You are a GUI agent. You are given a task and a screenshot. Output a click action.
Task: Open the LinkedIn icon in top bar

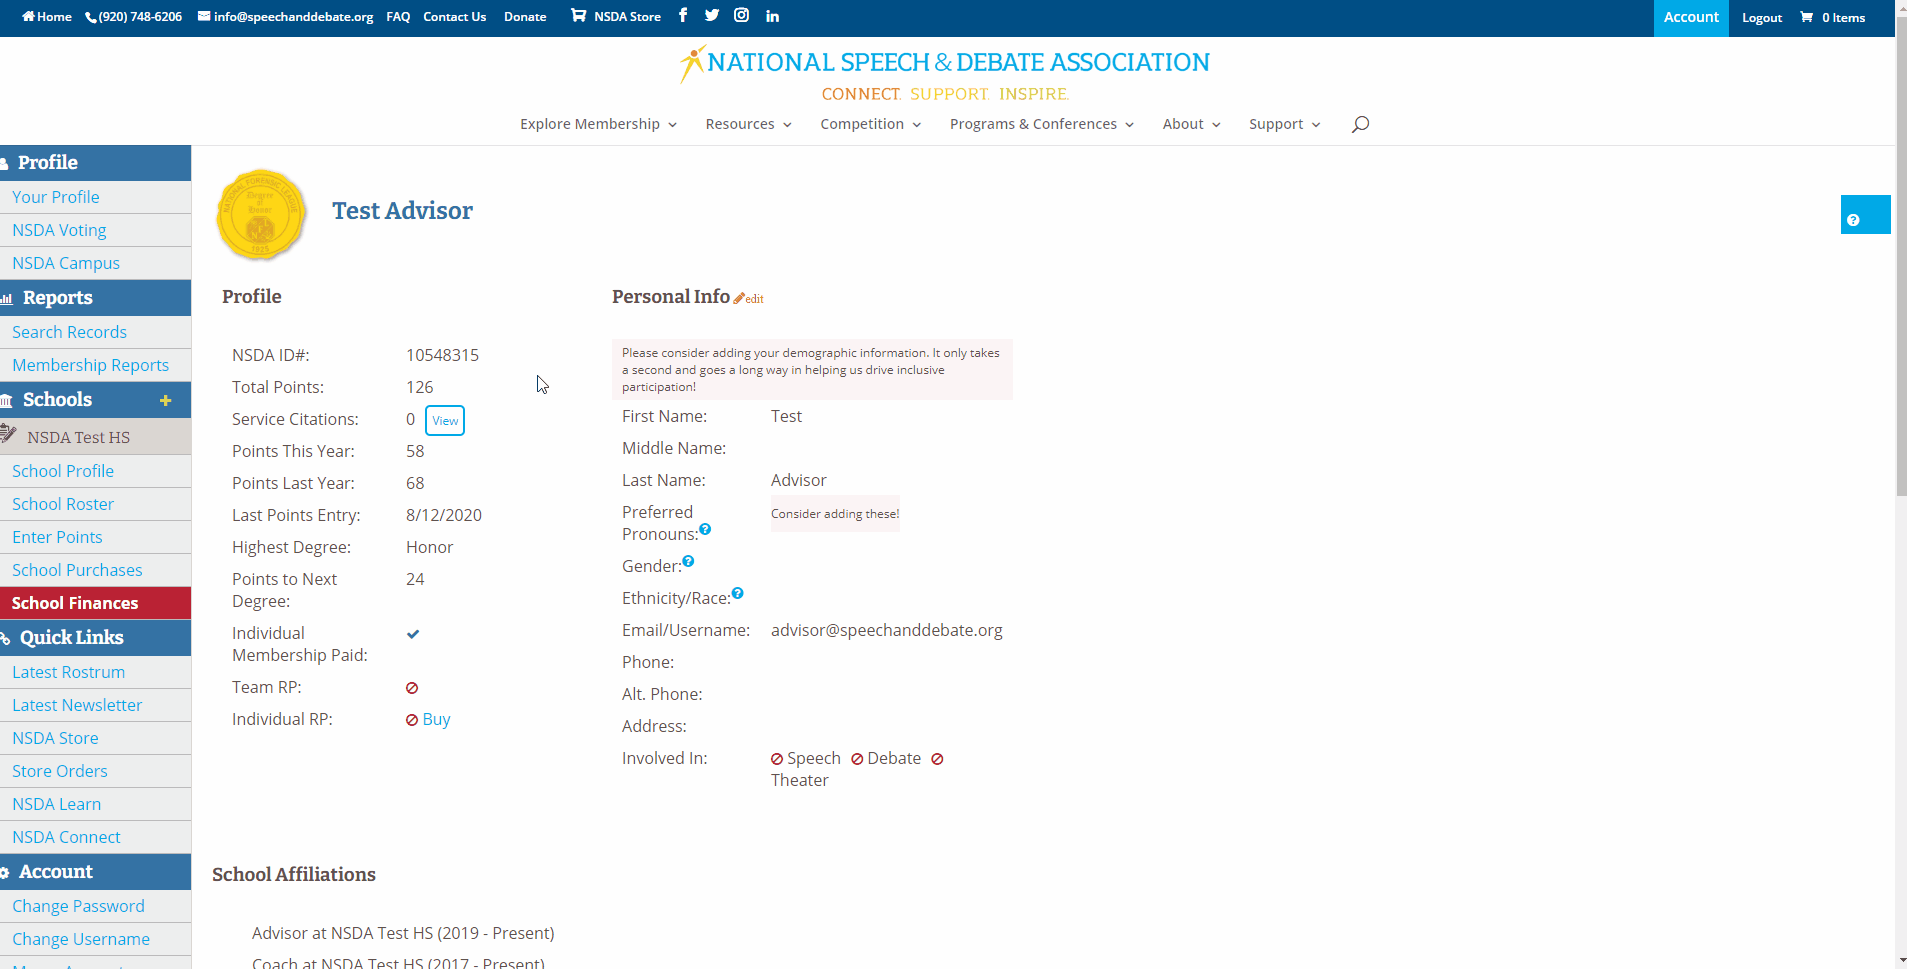pyautogui.click(x=772, y=16)
